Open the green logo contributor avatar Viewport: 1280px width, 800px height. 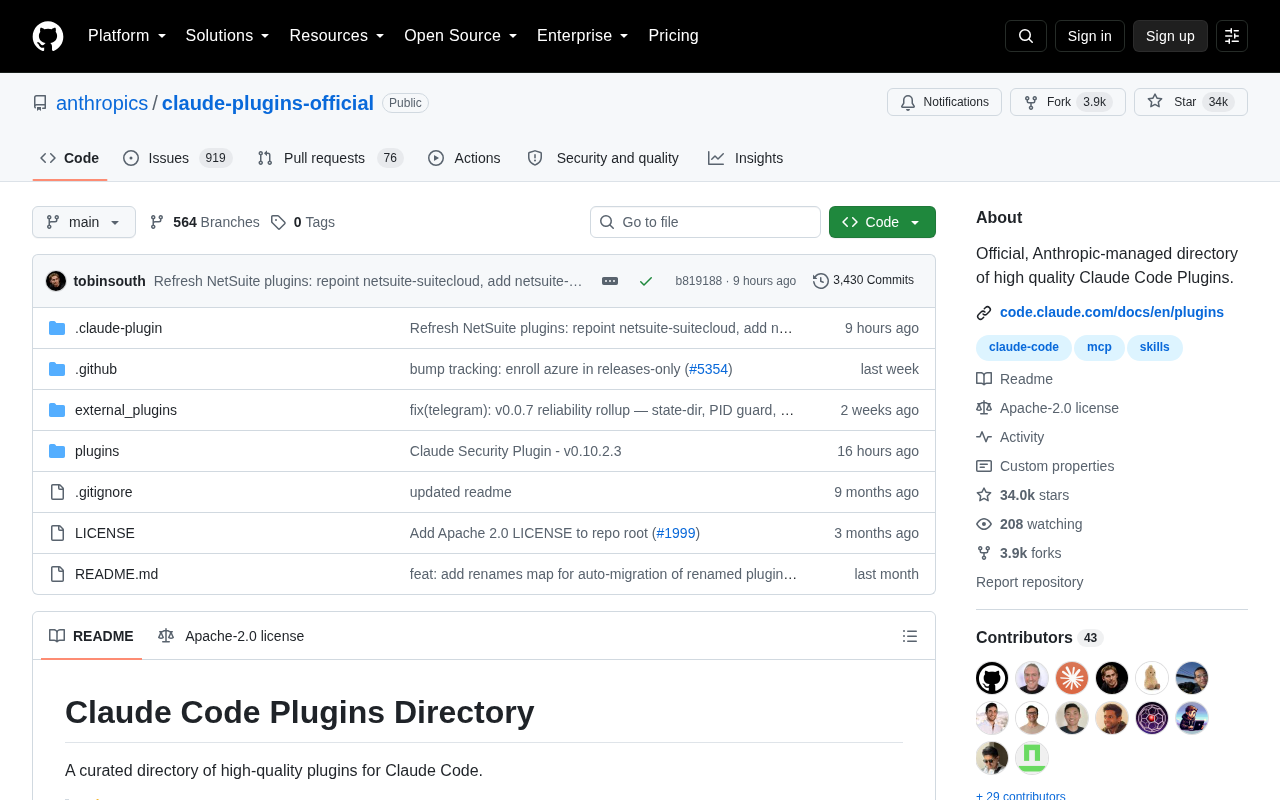(x=1032, y=758)
